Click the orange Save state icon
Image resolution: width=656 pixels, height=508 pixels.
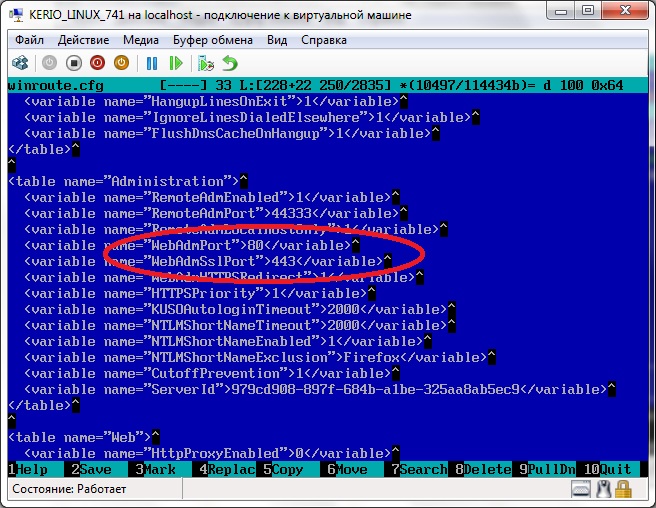pyautogui.click(x=121, y=63)
